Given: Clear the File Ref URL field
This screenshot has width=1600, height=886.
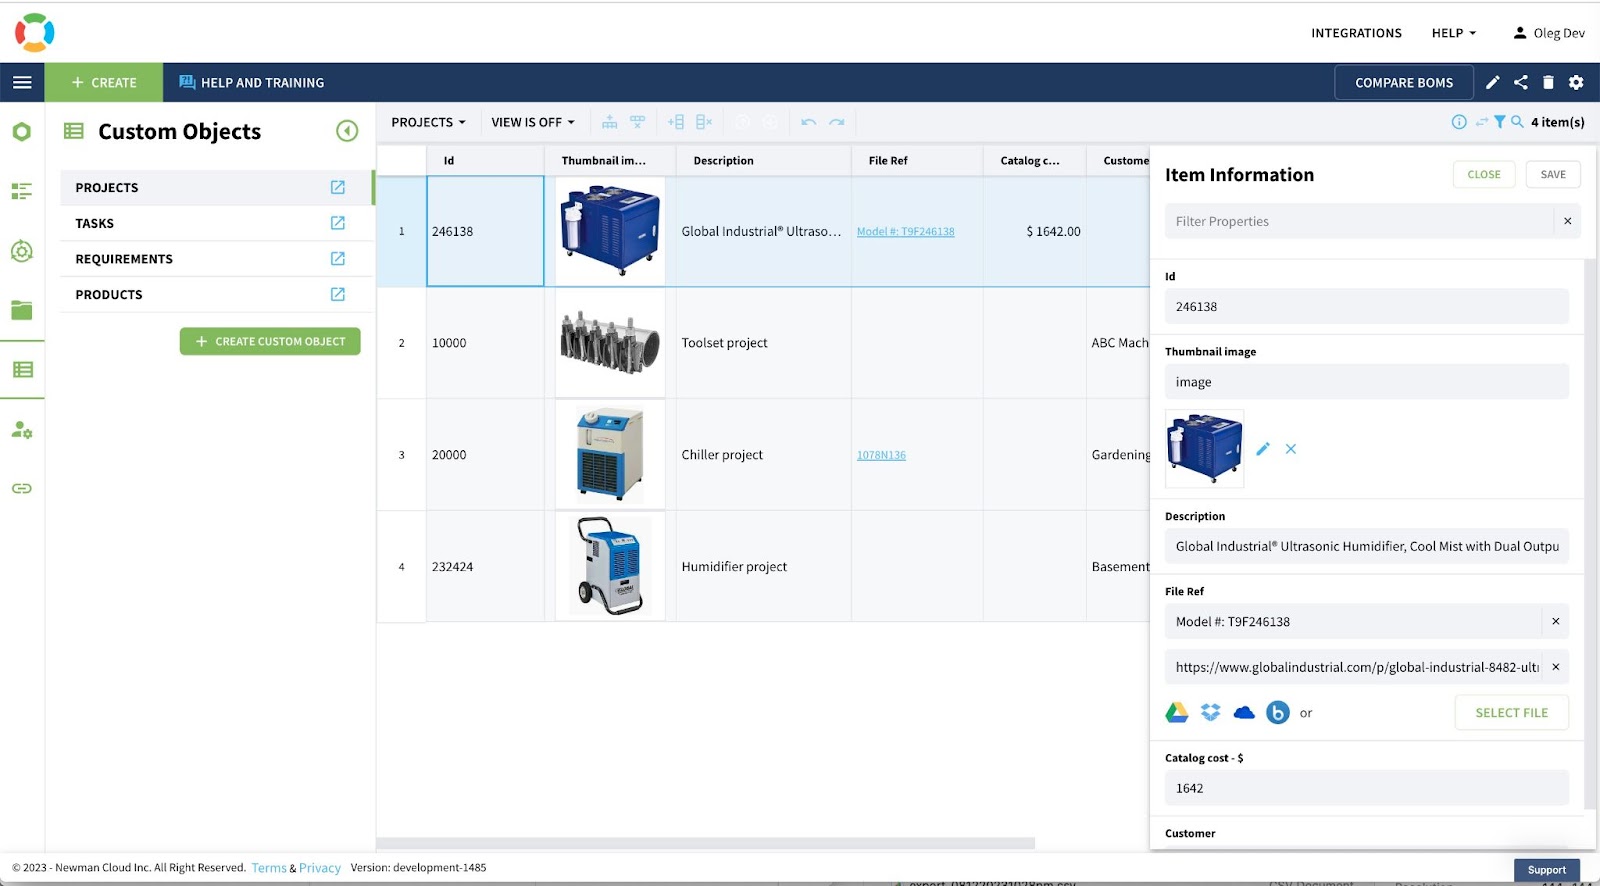Looking at the screenshot, I should click(x=1555, y=667).
